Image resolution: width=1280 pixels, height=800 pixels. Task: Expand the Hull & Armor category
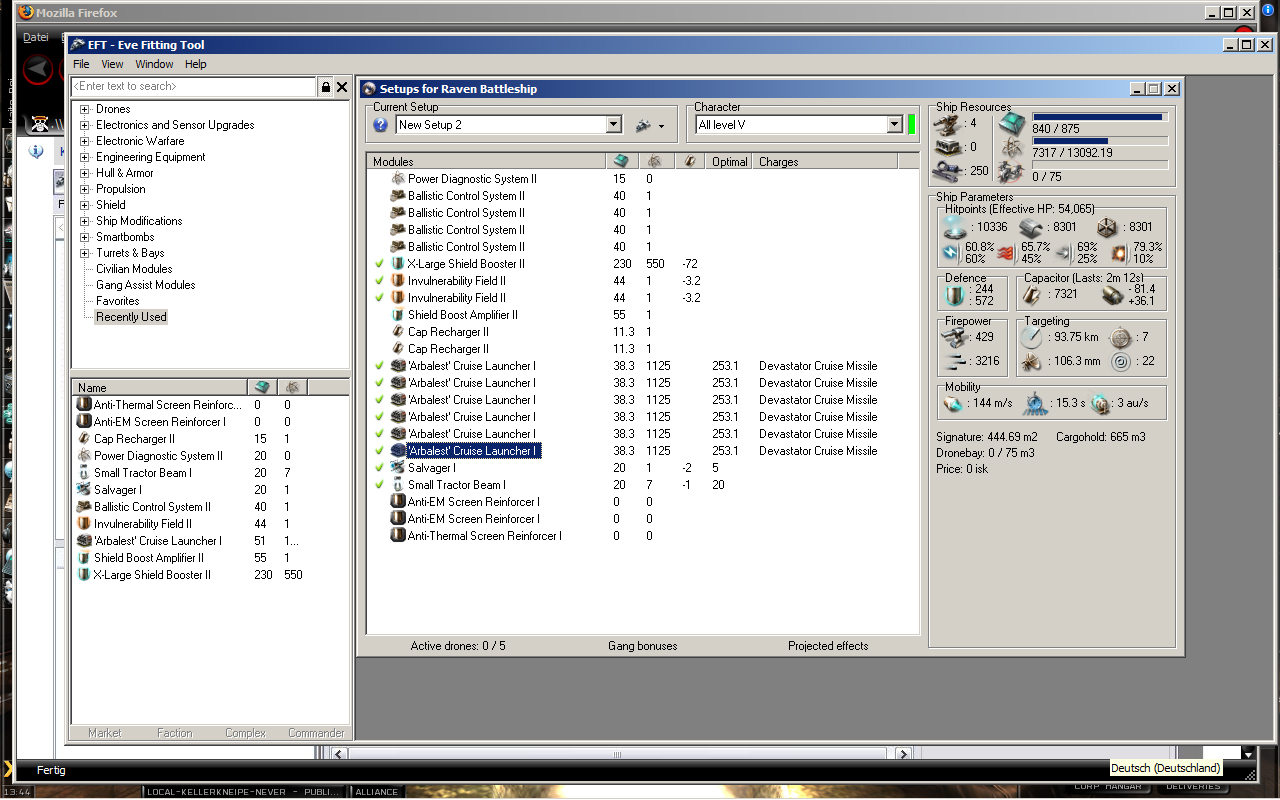click(85, 174)
